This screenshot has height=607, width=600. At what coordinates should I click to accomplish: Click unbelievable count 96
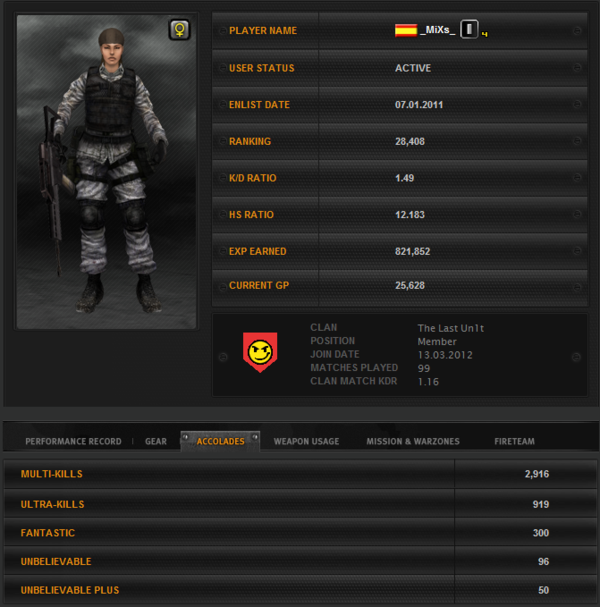pyautogui.click(x=543, y=561)
